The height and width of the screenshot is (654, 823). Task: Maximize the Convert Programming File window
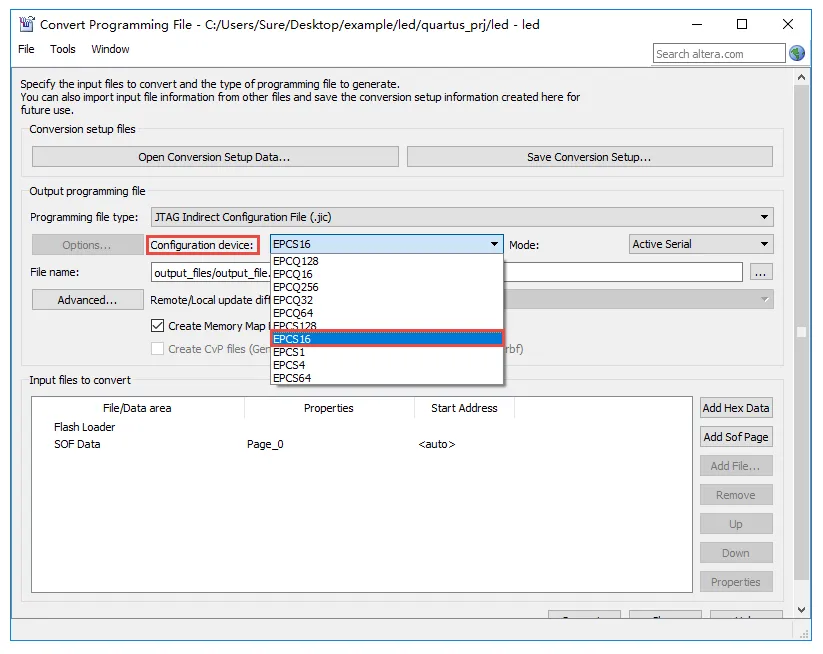[x=742, y=24]
